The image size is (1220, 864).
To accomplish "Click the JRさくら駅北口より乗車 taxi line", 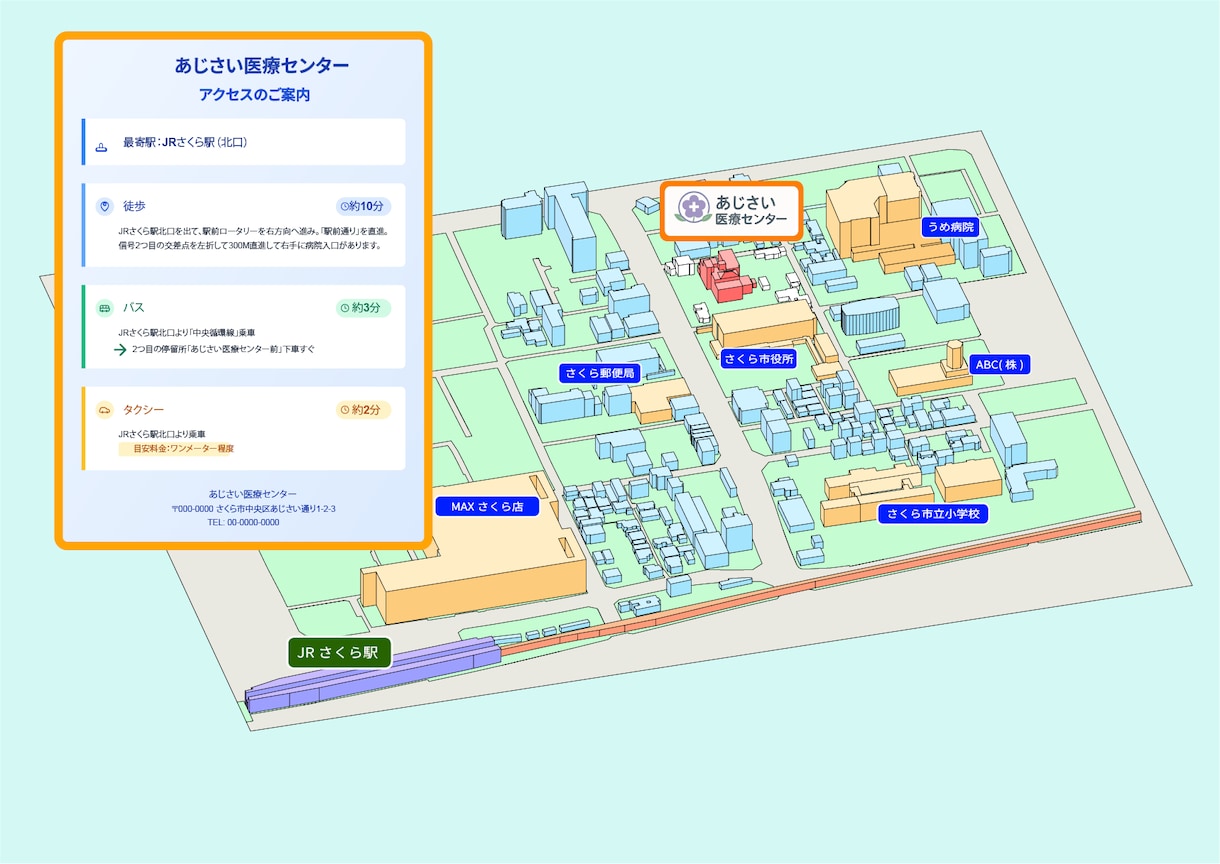I will [x=162, y=434].
